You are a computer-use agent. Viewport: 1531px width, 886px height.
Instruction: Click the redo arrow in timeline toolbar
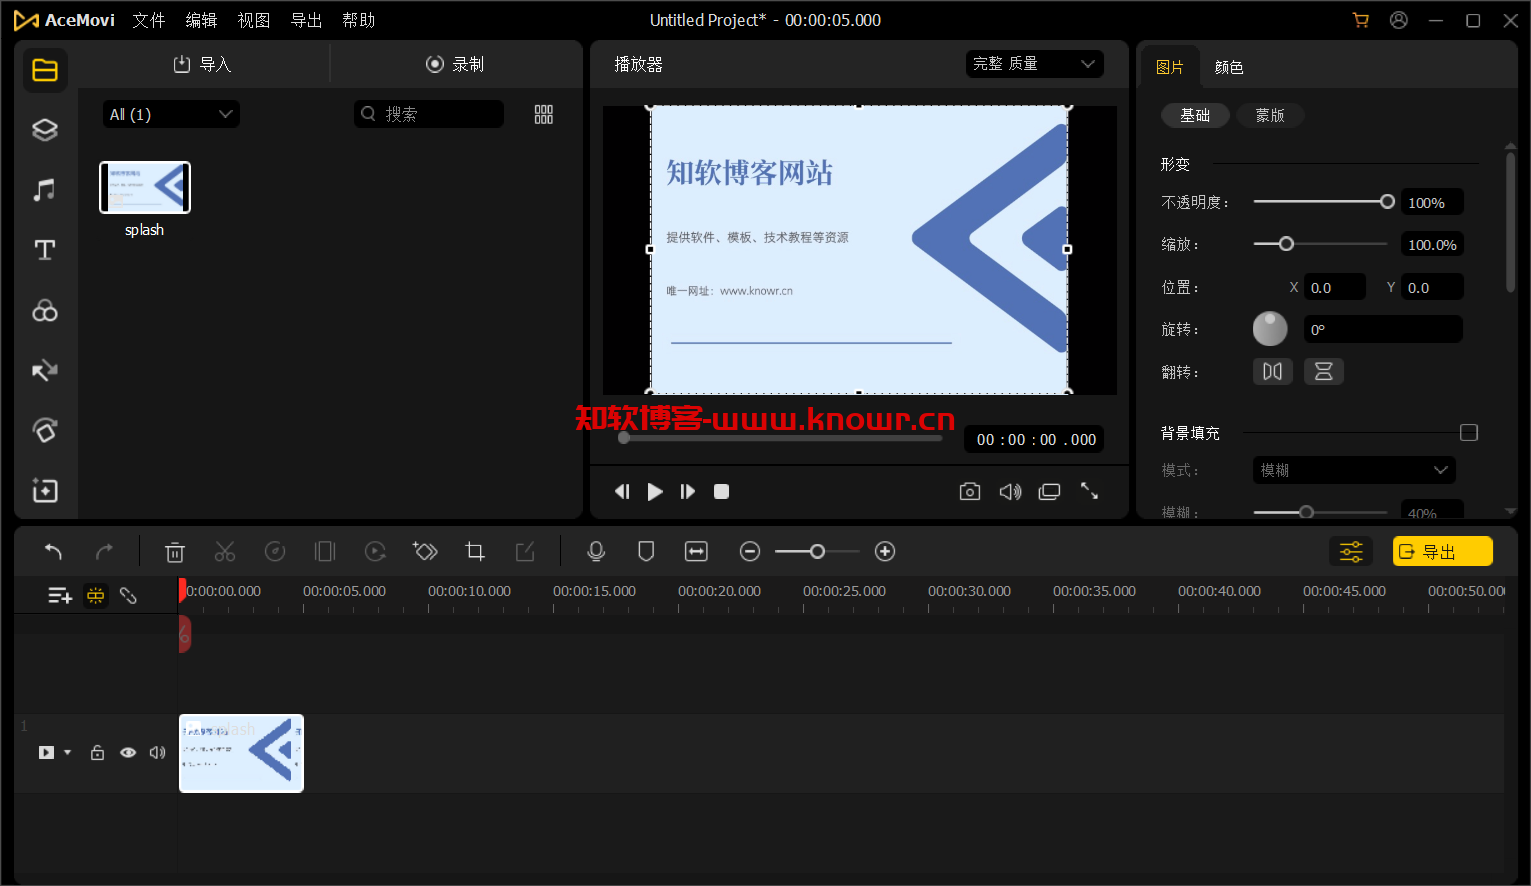click(104, 551)
